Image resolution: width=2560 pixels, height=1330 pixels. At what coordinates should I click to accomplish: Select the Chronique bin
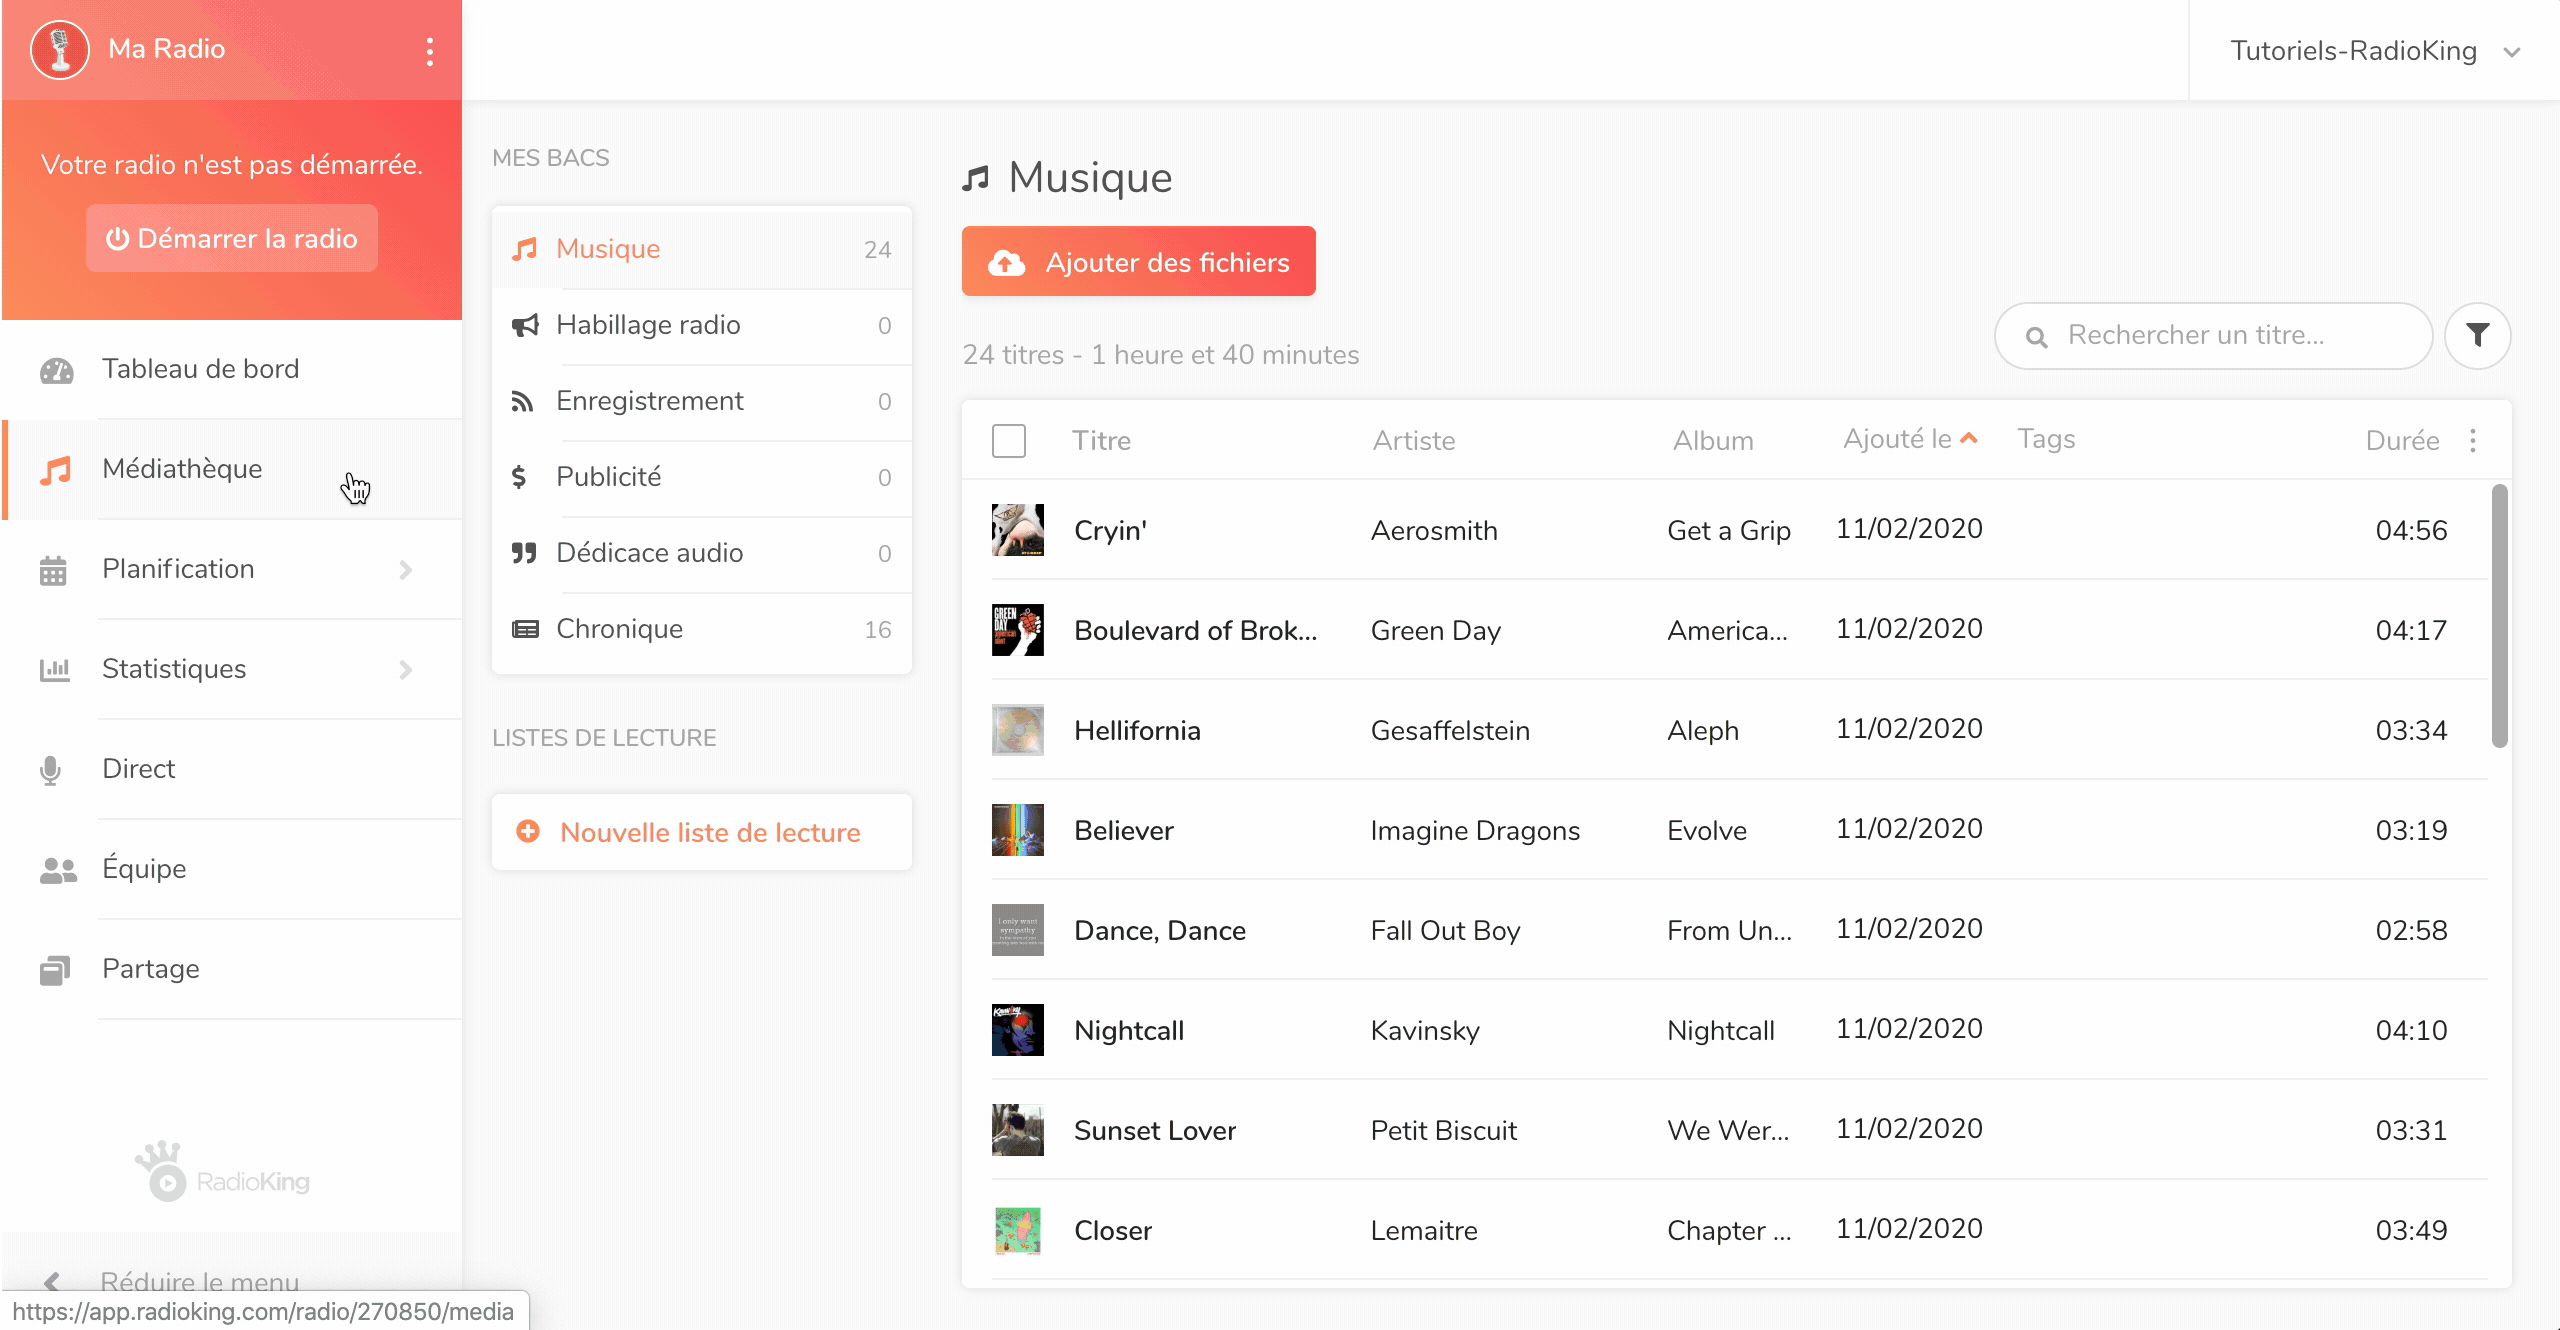pos(702,629)
